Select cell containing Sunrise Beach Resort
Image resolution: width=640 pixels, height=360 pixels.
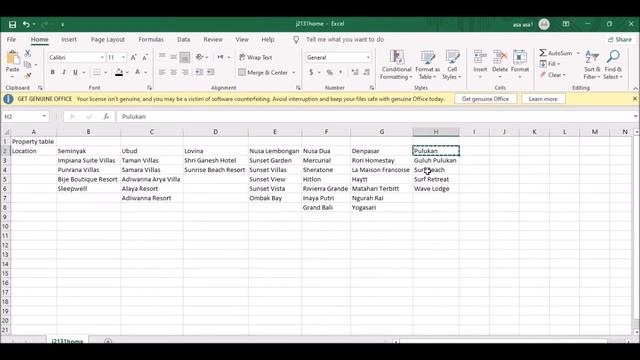(216, 170)
